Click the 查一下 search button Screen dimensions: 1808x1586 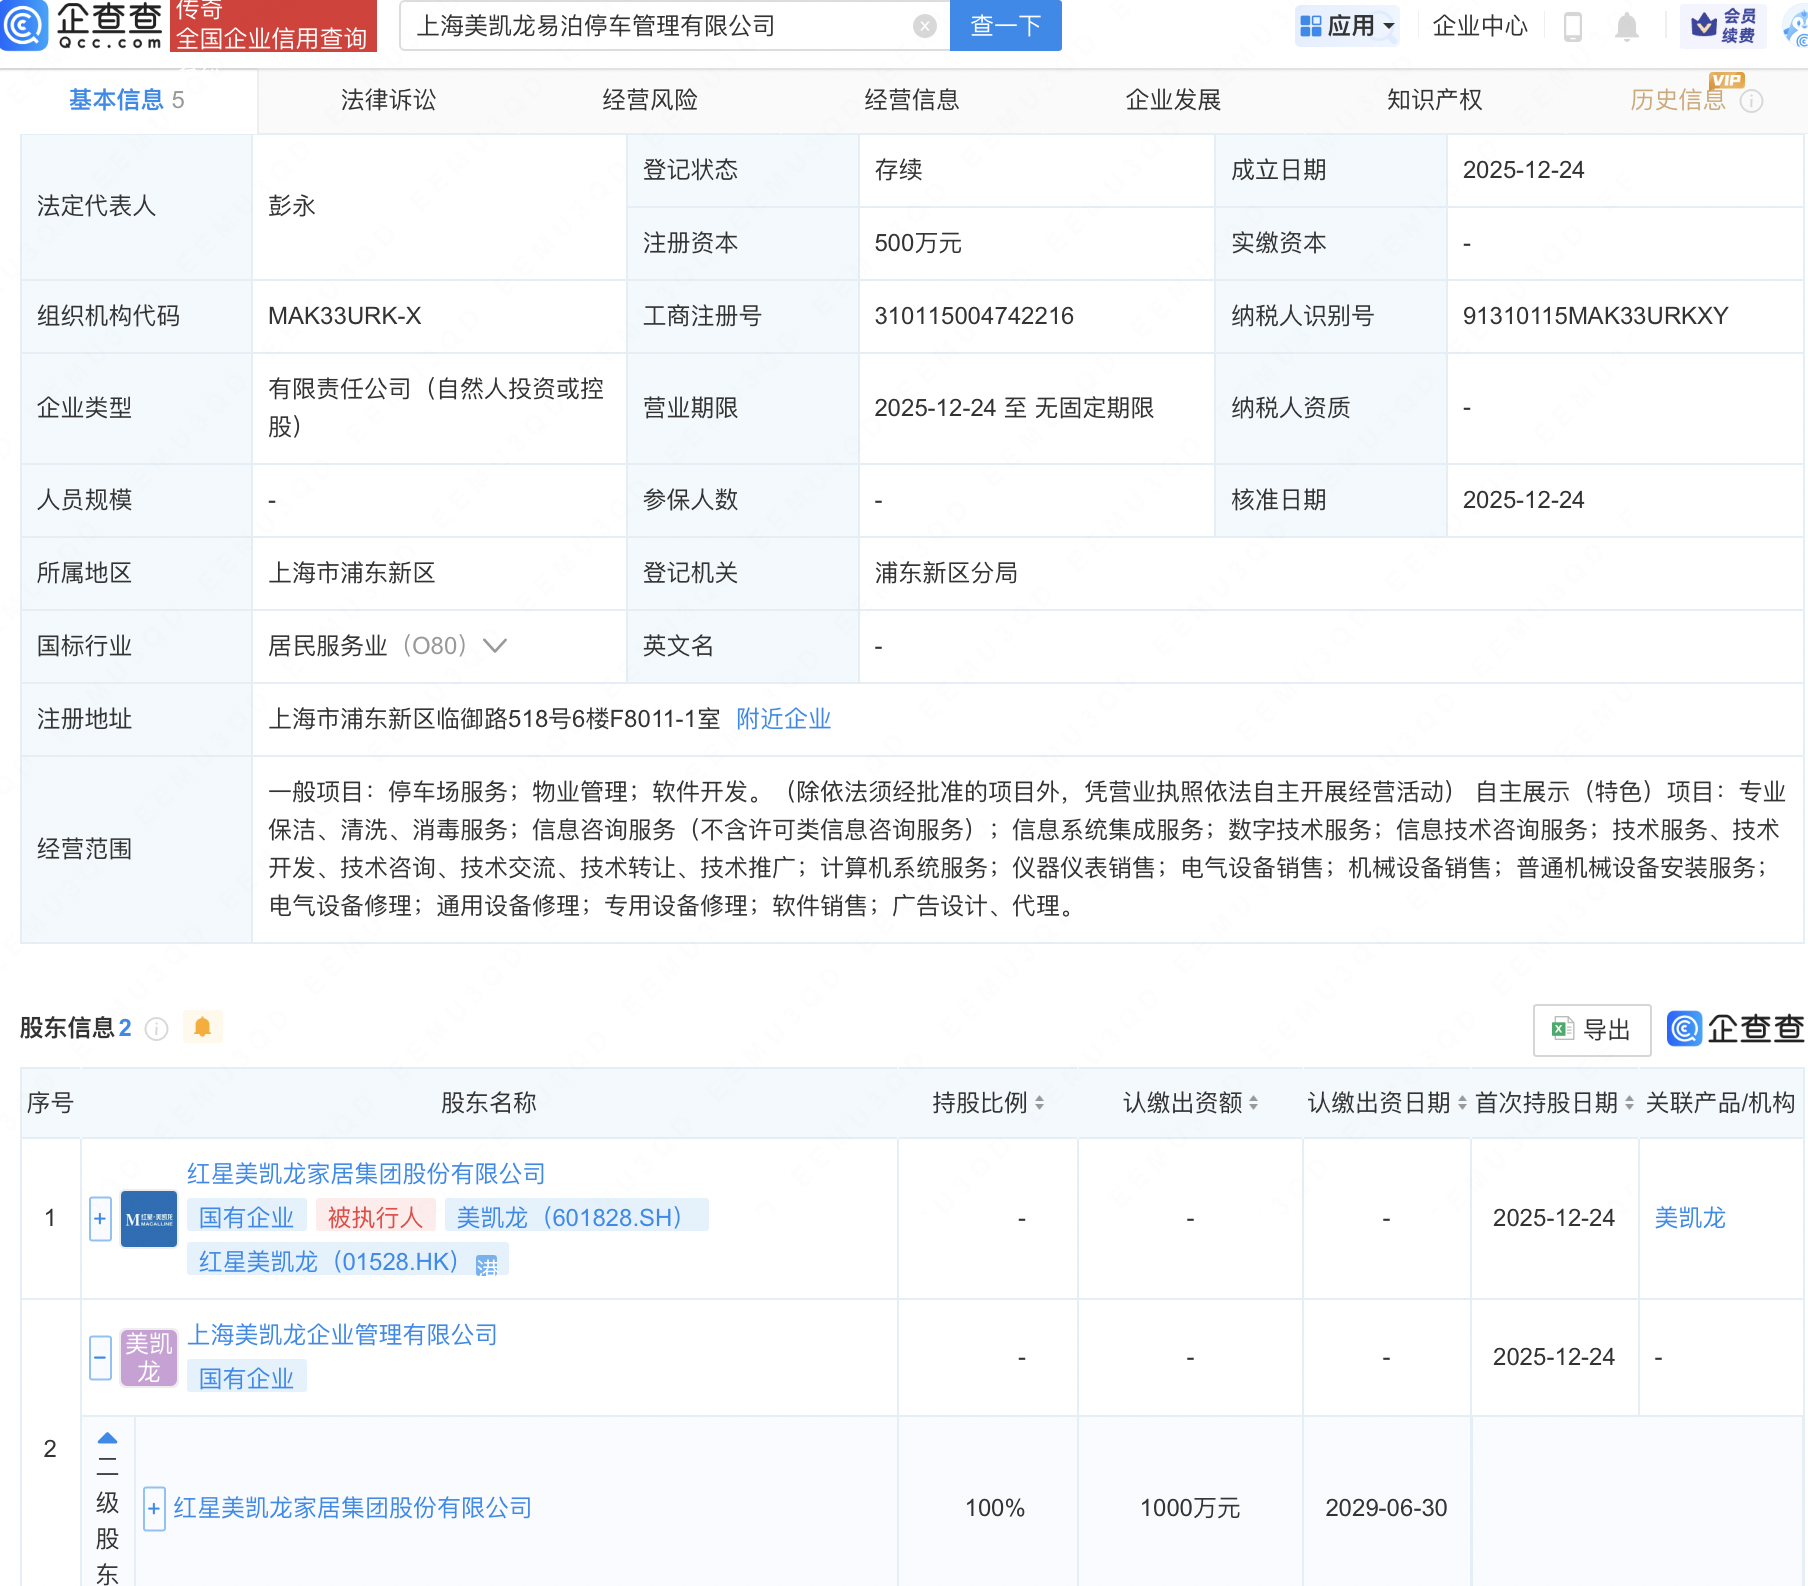pyautogui.click(x=1005, y=26)
